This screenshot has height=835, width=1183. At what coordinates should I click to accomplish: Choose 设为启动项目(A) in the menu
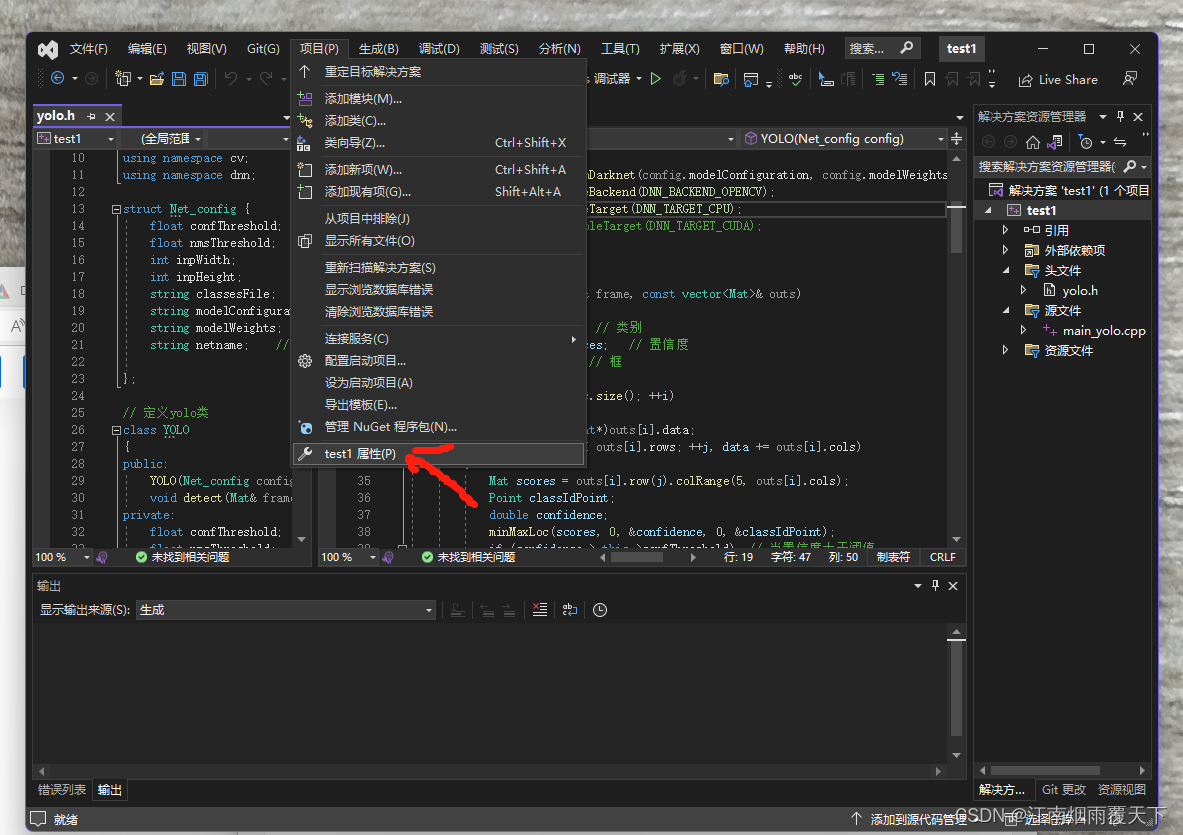[x=438, y=382]
